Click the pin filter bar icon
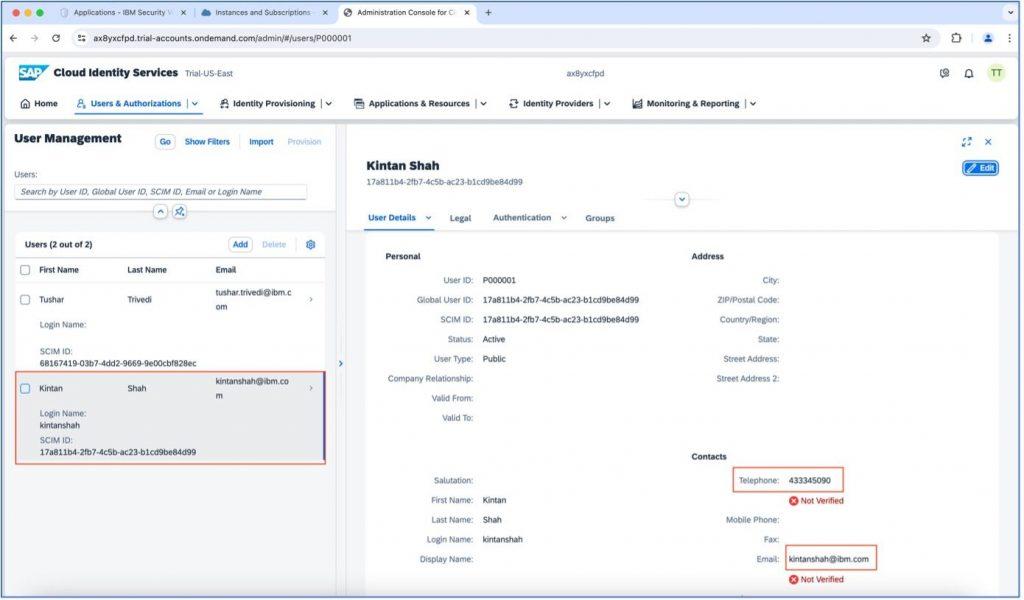 coord(180,212)
